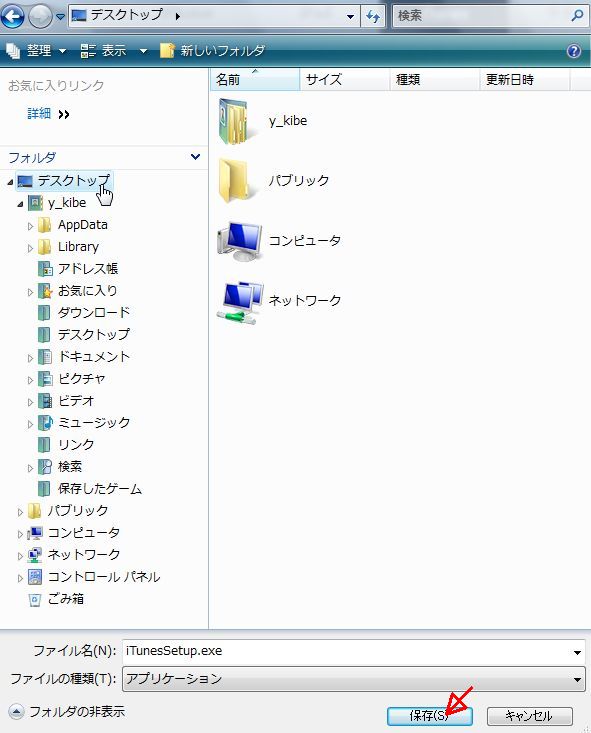Click the search magnifier icon

[577, 16]
